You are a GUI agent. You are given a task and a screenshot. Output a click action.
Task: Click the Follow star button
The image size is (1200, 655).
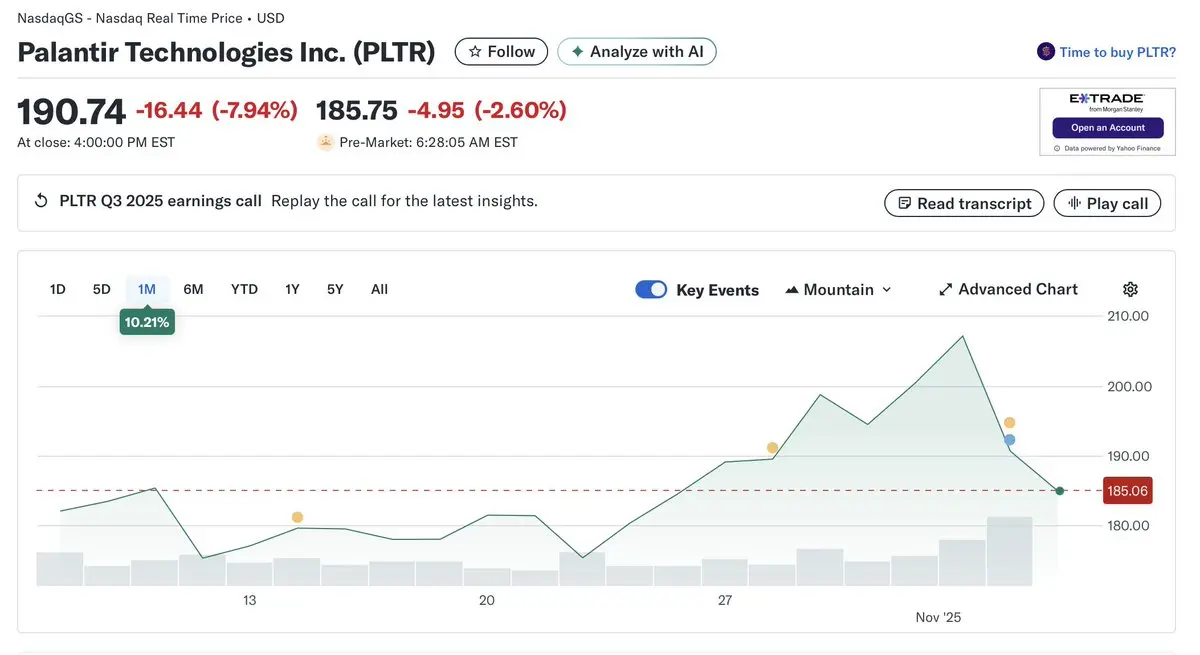(501, 52)
